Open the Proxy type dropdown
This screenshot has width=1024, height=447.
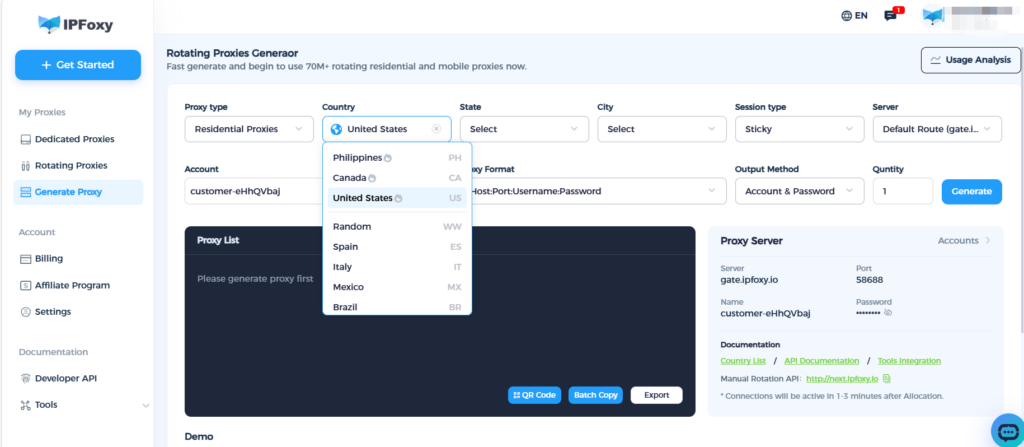249,129
